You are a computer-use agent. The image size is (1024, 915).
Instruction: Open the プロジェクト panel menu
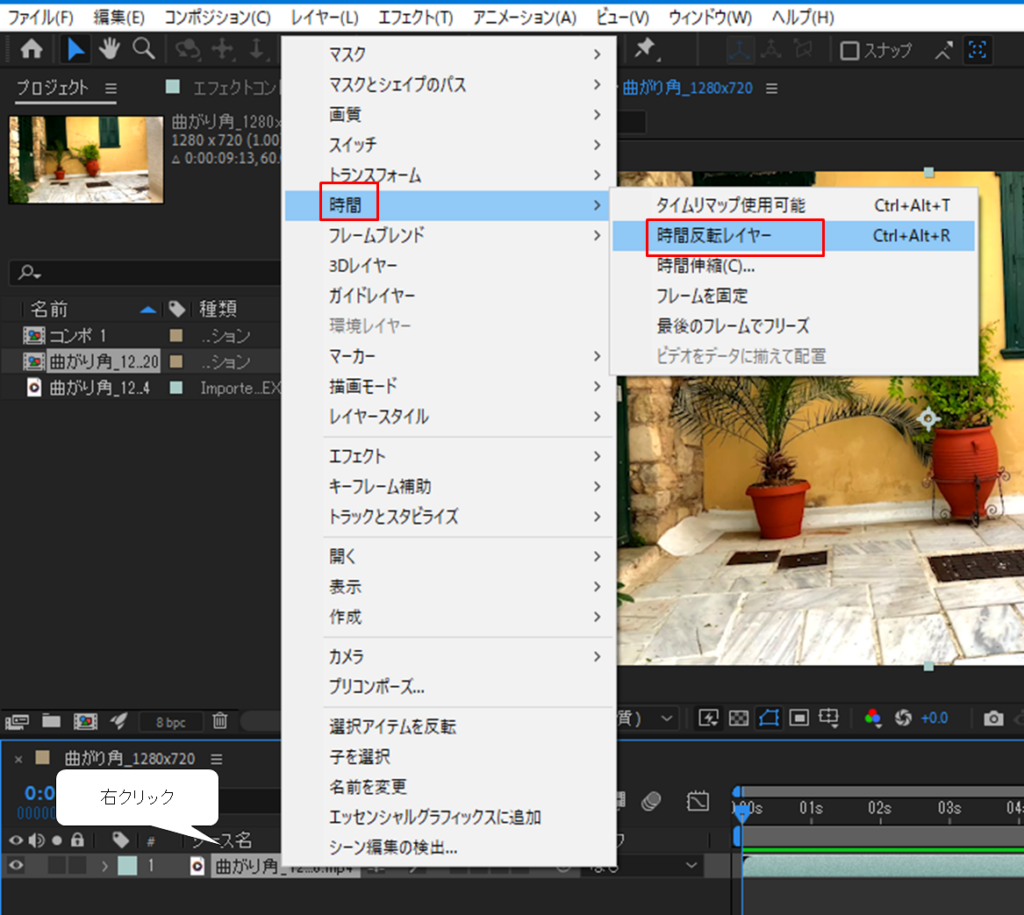pos(110,88)
